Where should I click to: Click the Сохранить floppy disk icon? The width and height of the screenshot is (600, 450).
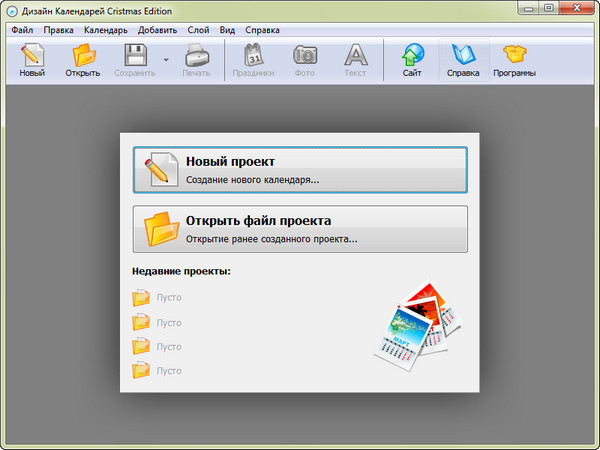pyautogui.click(x=134, y=56)
